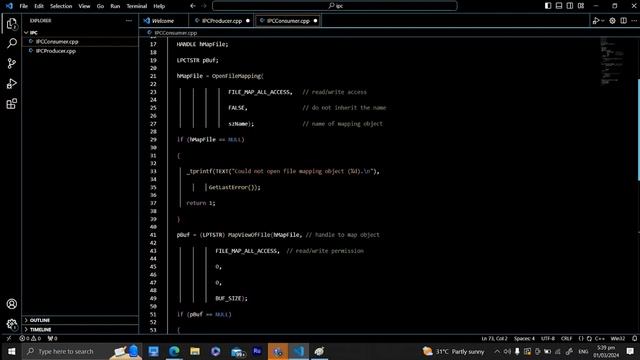The height and width of the screenshot is (360, 640).
Task: Open the remote window status bar icon
Action: (9, 338)
